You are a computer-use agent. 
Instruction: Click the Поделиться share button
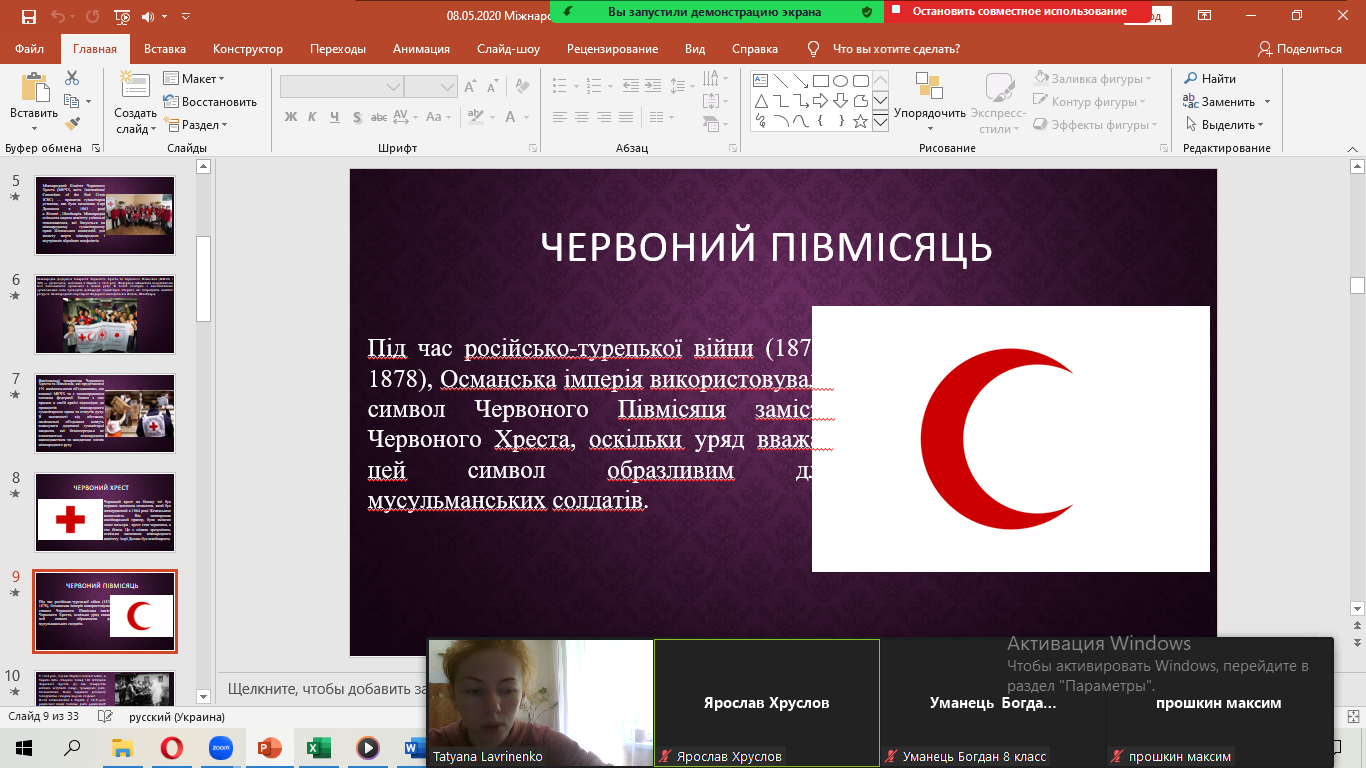(1299, 49)
